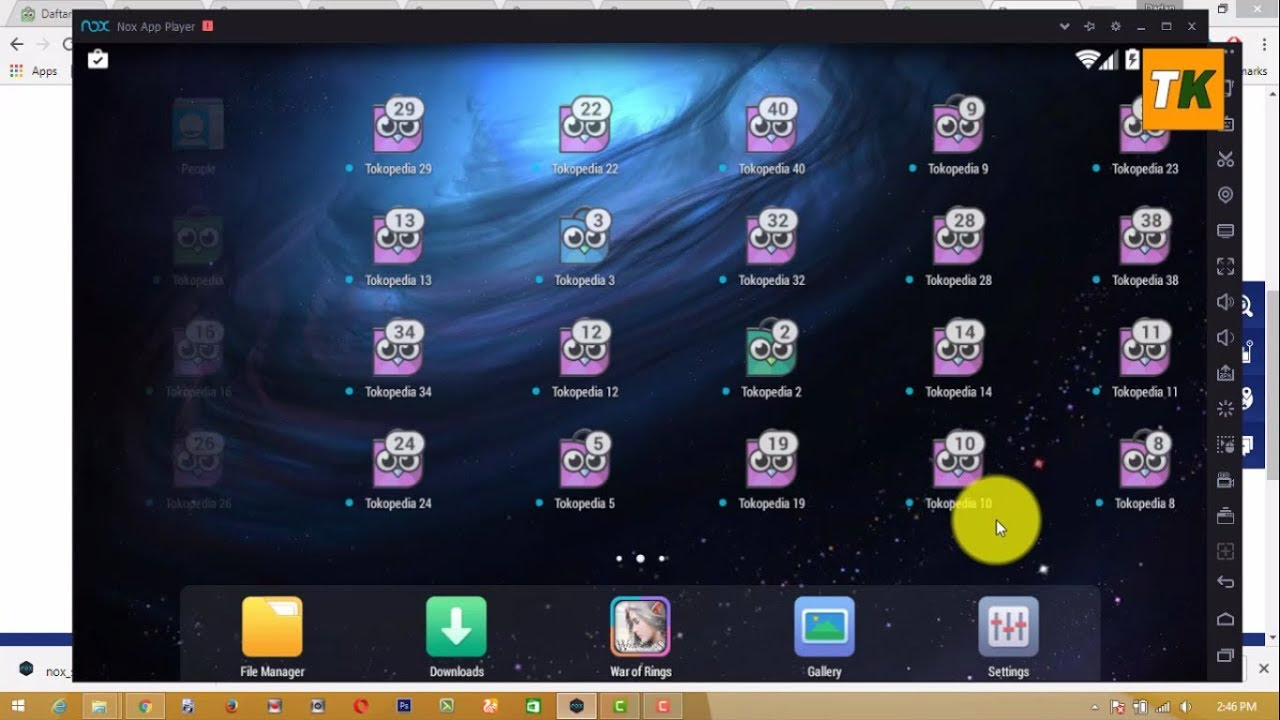Image resolution: width=1280 pixels, height=720 pixels.
Task: Click the system tray volume icon
Action: [x=1186, y=707]
